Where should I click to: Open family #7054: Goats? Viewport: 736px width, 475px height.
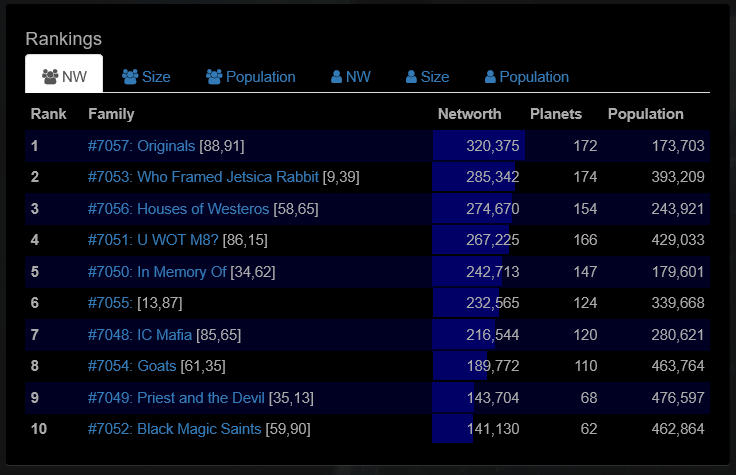pyautogui.click(x=132, y=366)
